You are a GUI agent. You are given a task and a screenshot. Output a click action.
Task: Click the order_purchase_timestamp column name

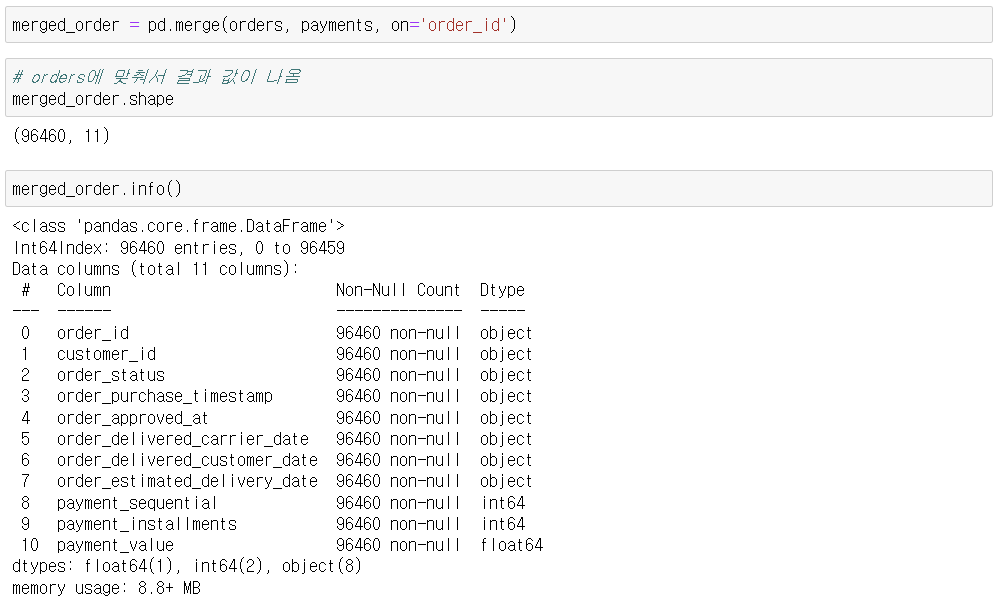tap(165, 396)
